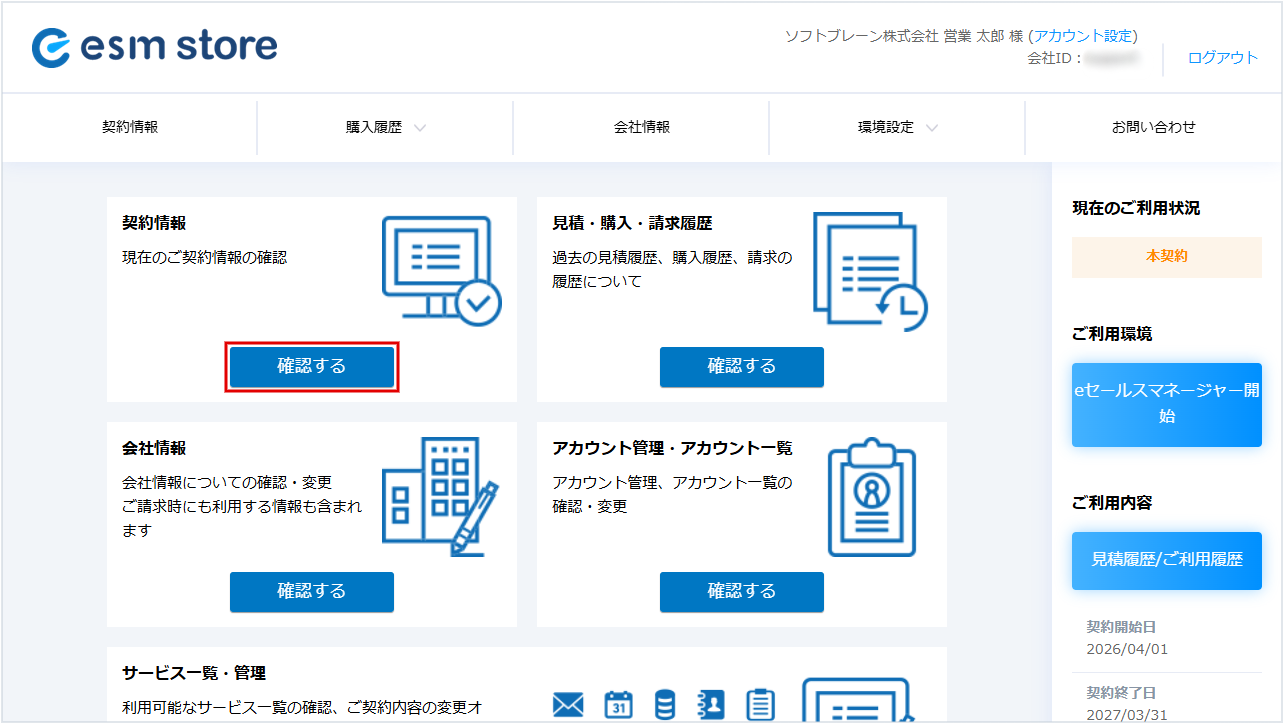Open the お問い合わせ menu item

[1153, 127]
